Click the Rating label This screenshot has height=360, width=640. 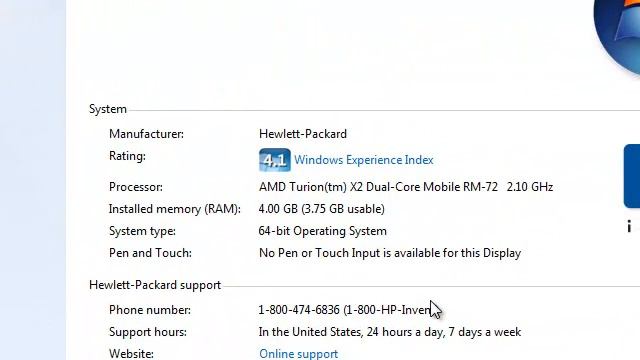click(127, 156)
